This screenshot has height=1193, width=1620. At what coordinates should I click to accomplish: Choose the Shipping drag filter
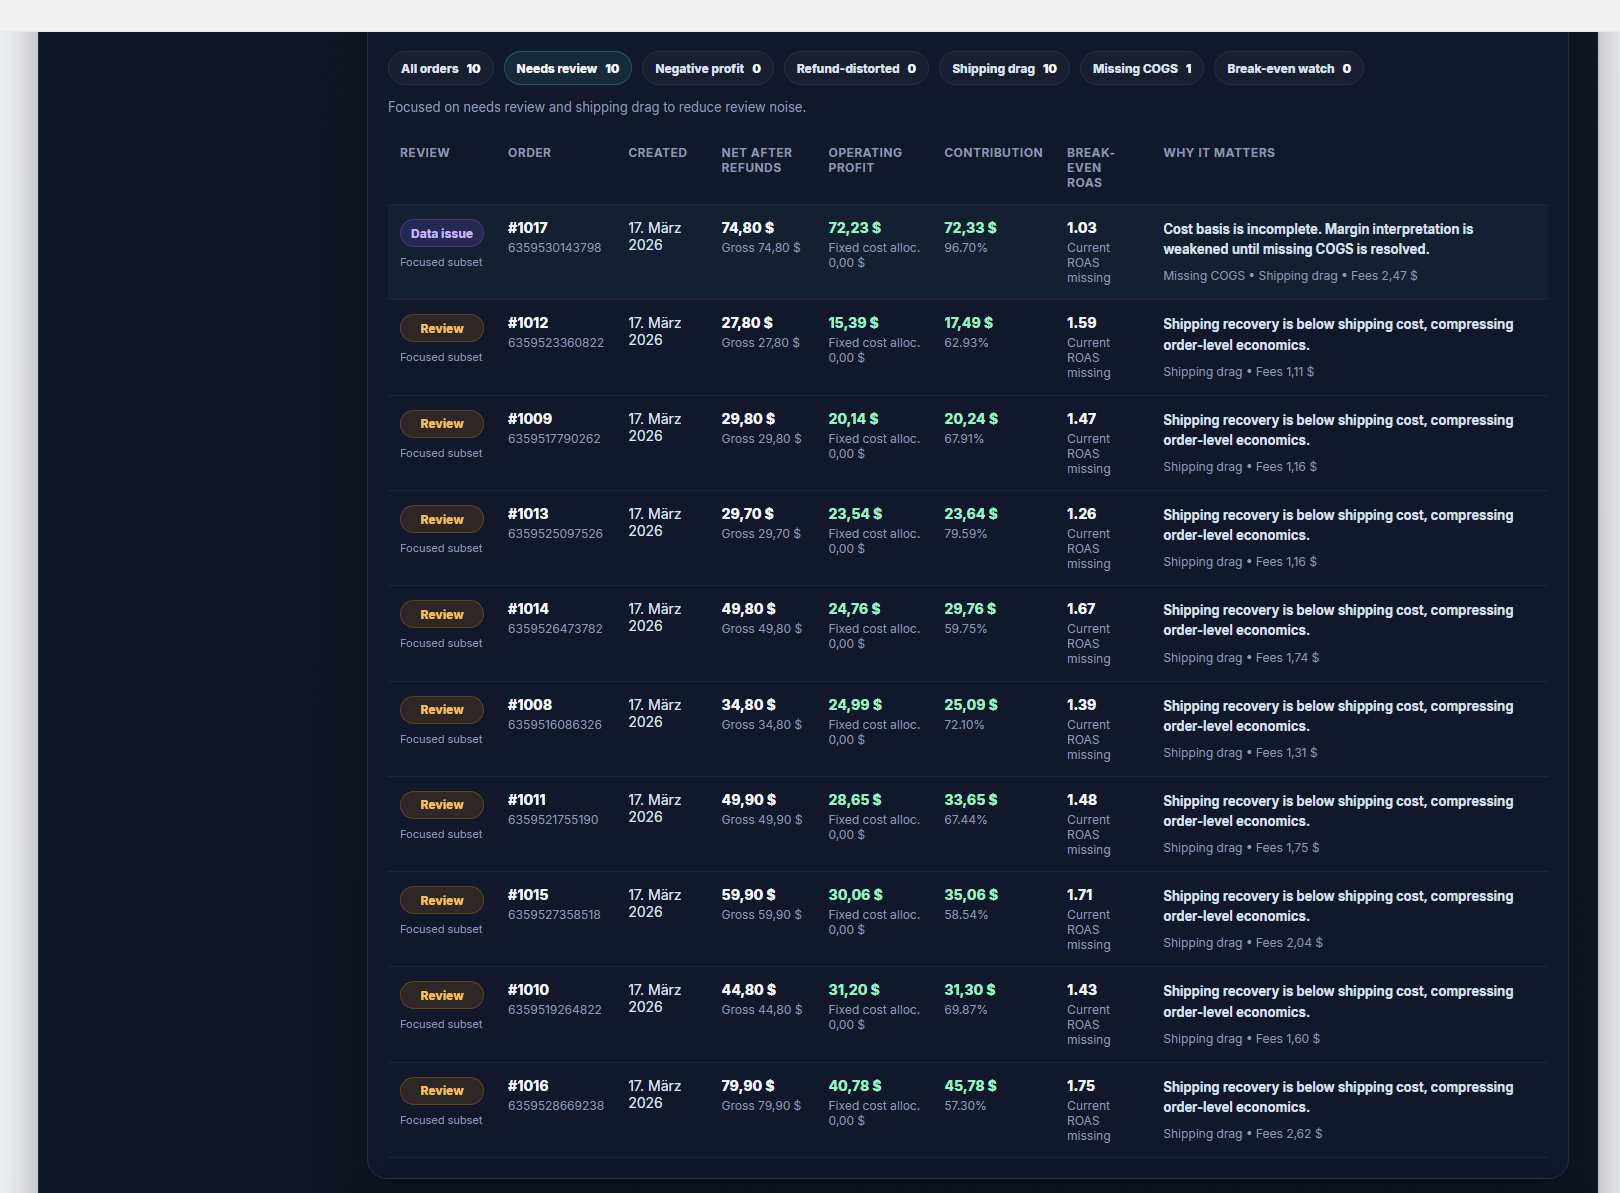(1003, 69)
